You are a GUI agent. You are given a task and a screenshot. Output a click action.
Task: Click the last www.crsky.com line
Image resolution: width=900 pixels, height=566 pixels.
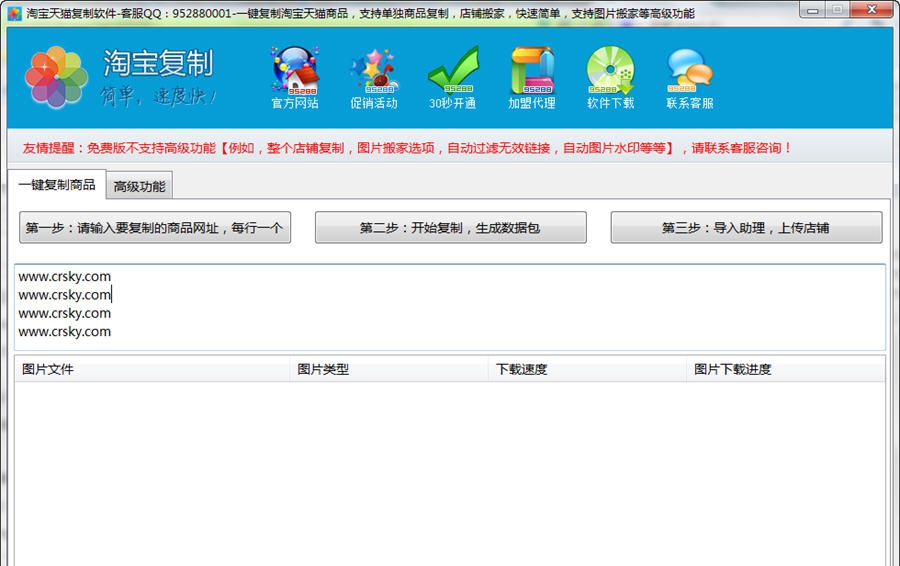(x=65, y=331)
